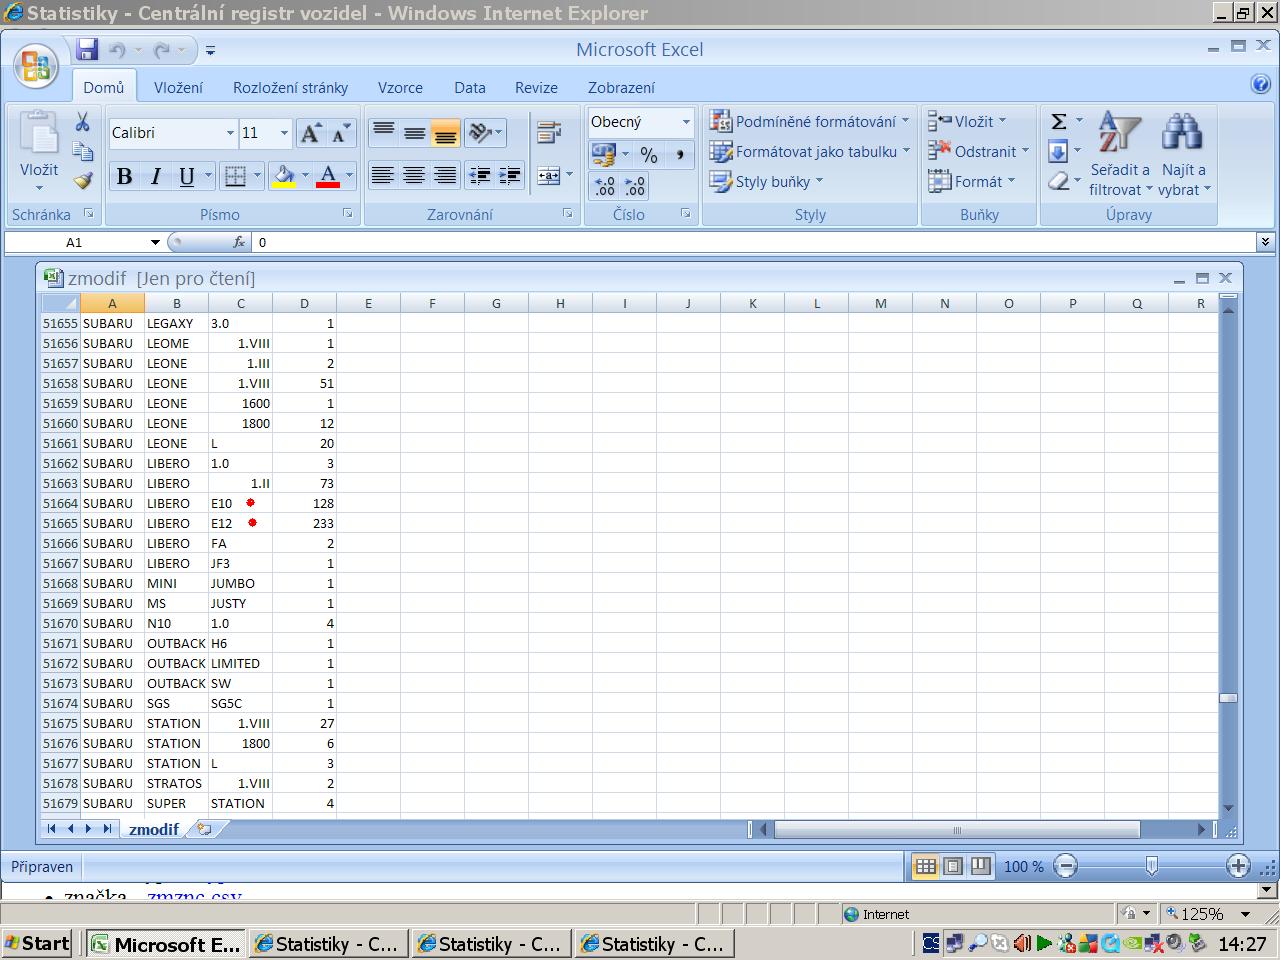Pick the yellow fill color button
1280x960 pixels.
pyautogui.click(x=284, y=177)
